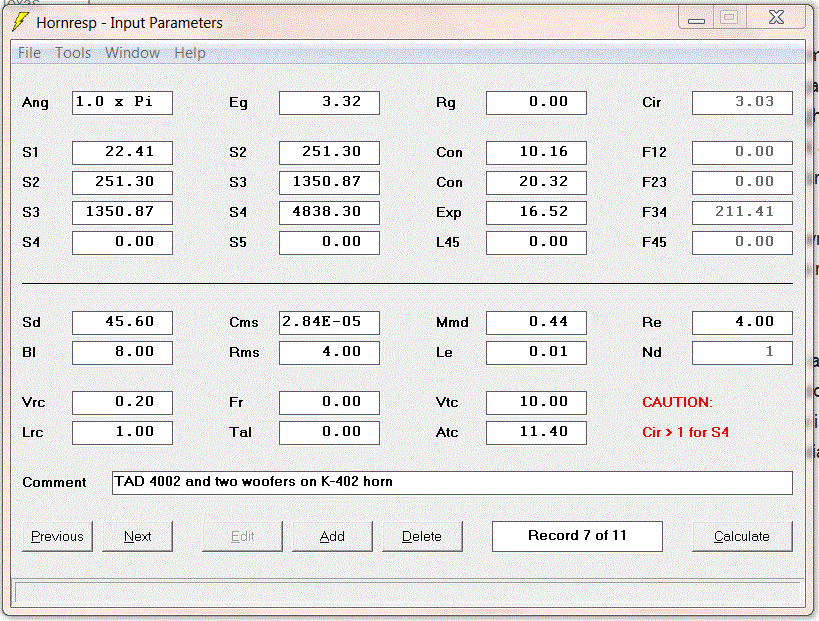Click the Record 7 of 11 box
Screen dimensions: 819x621
[577, 536]
